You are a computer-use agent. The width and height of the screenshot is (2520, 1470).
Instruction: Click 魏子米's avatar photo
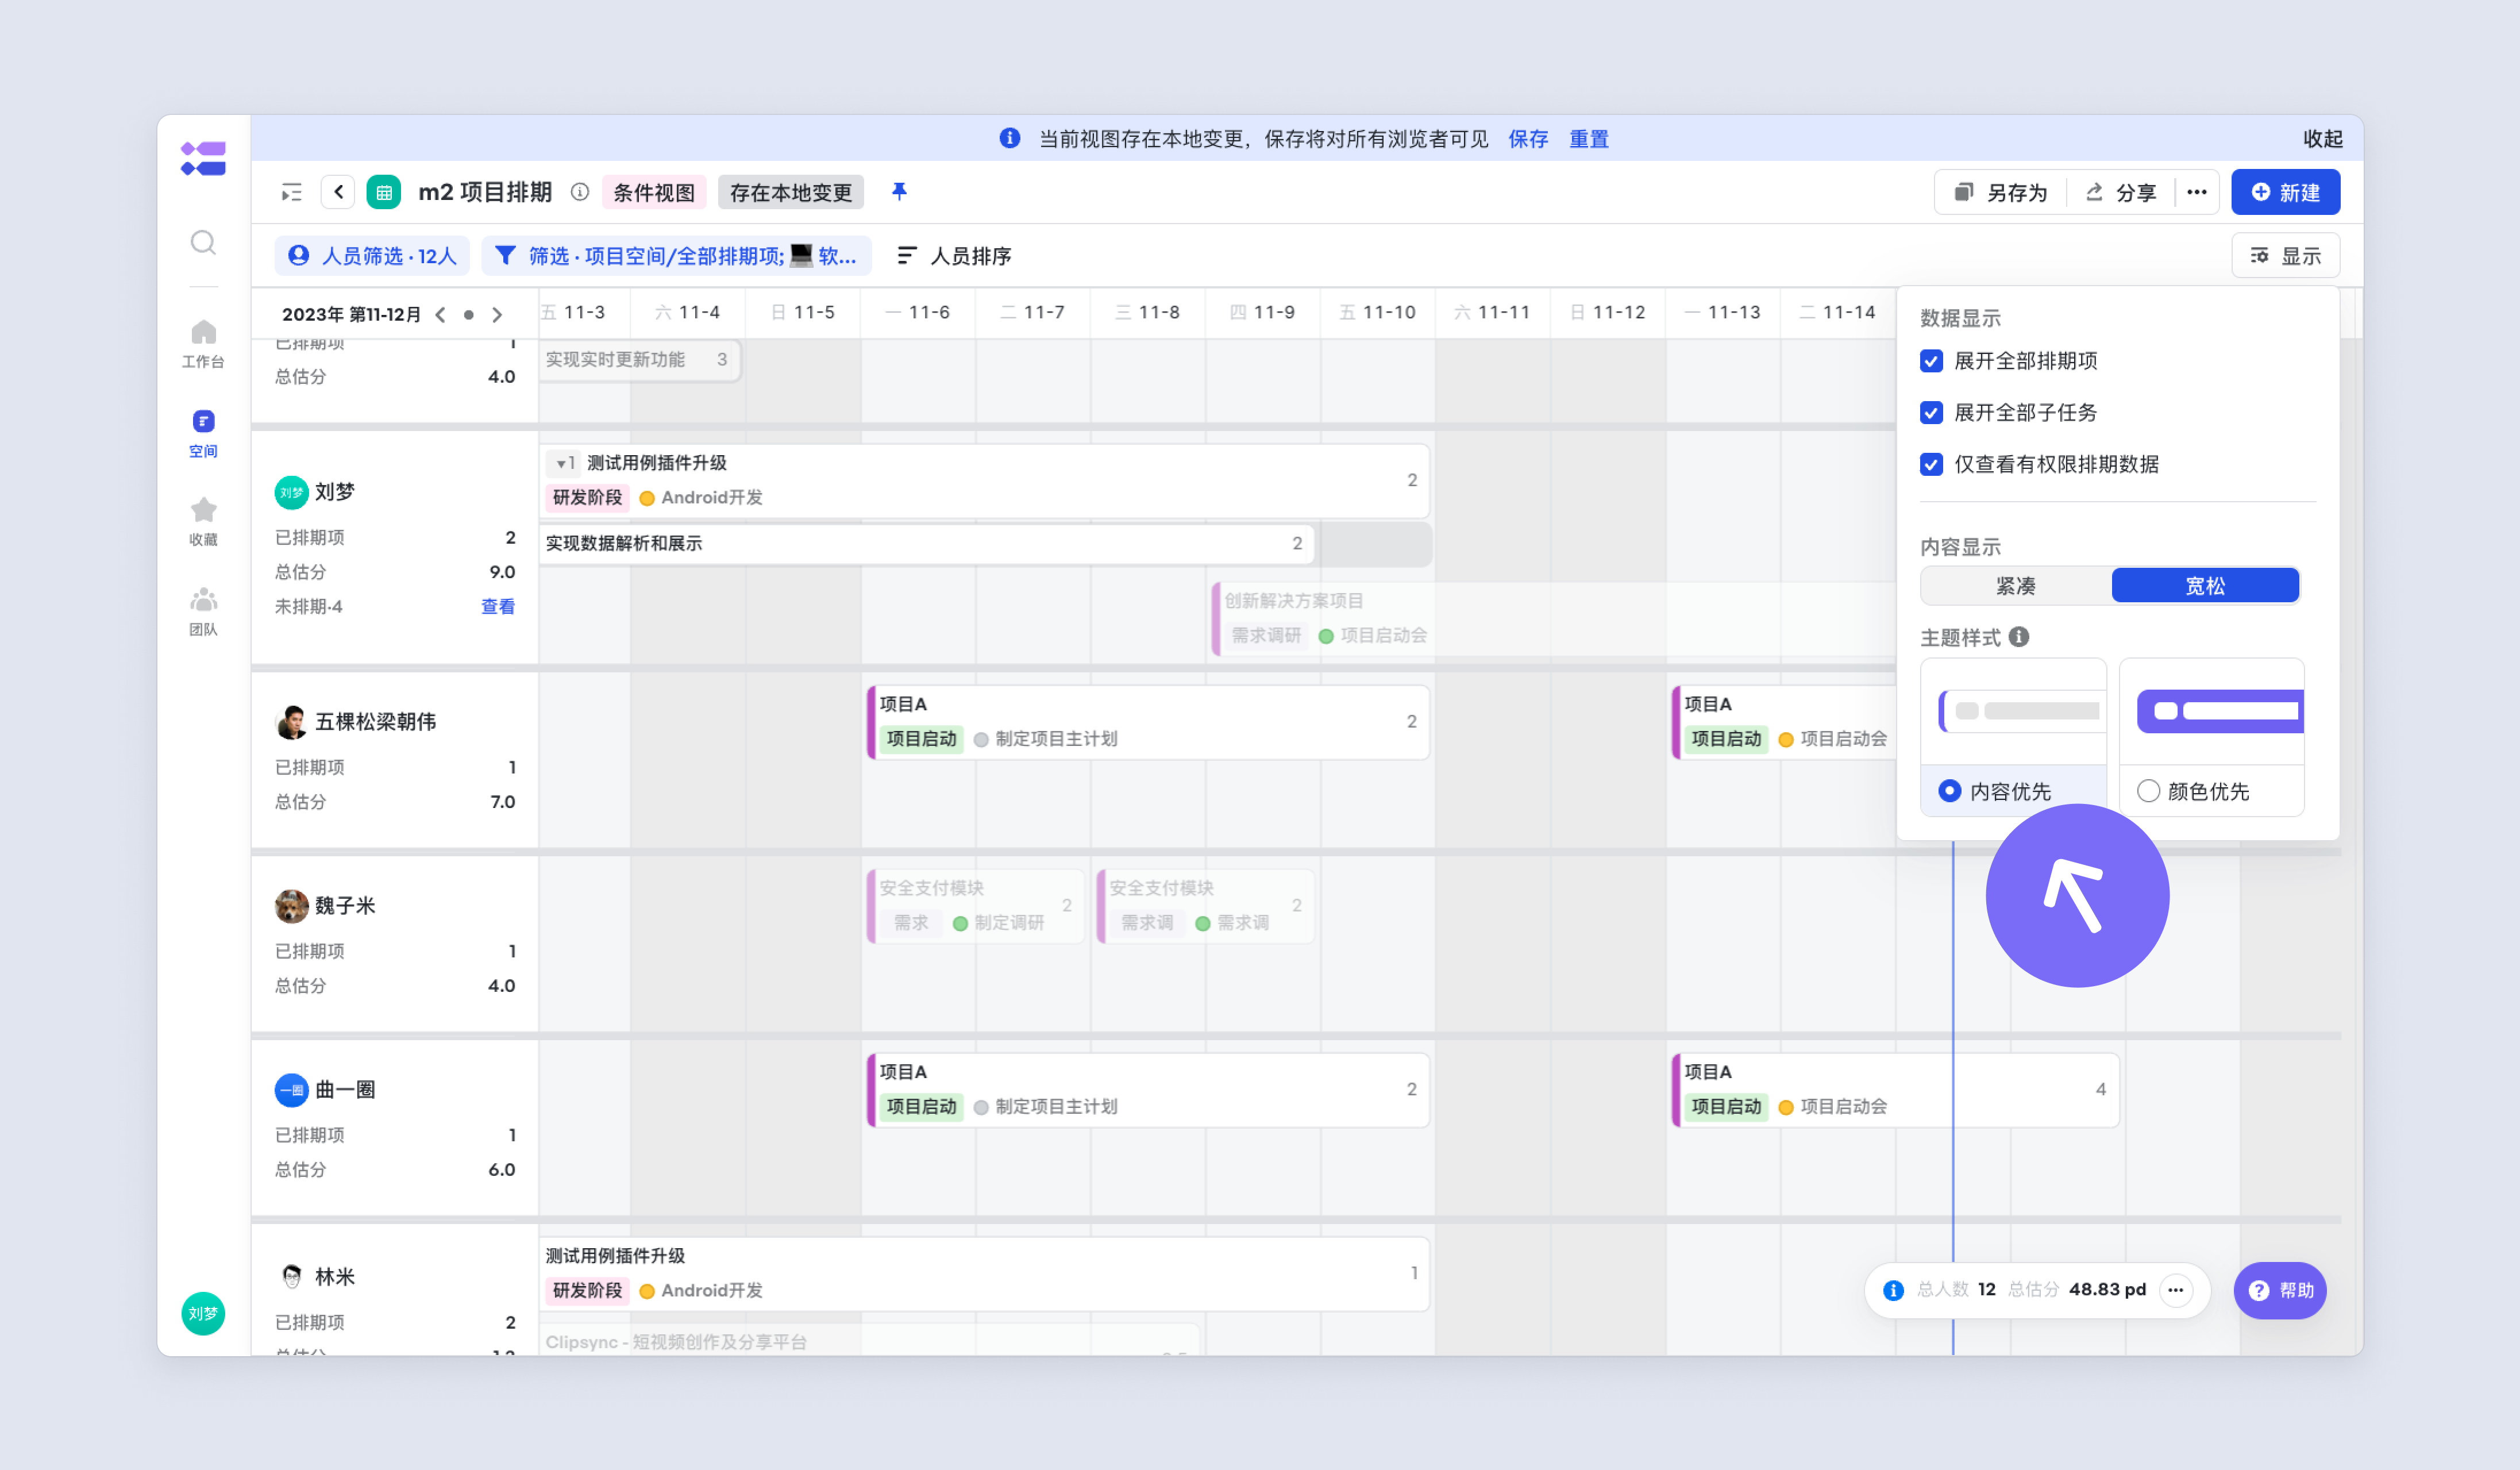pyautogui.click(x=291, y=906)
